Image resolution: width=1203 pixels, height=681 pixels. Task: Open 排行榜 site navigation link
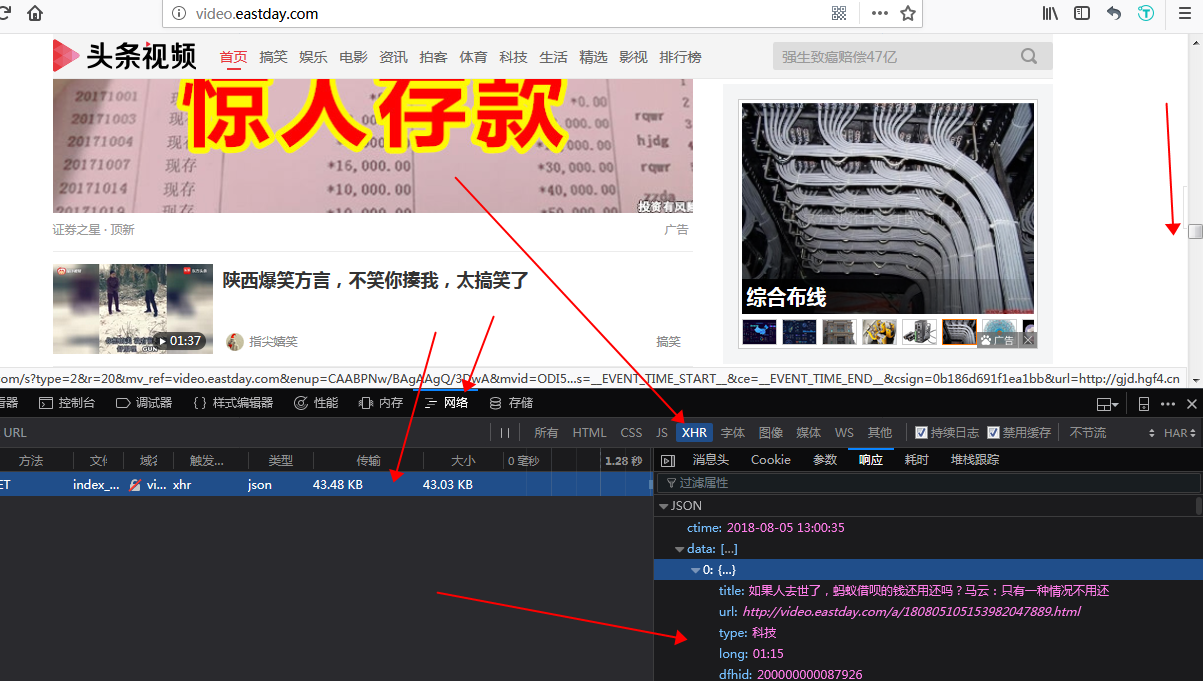click(x=680, y=57)
